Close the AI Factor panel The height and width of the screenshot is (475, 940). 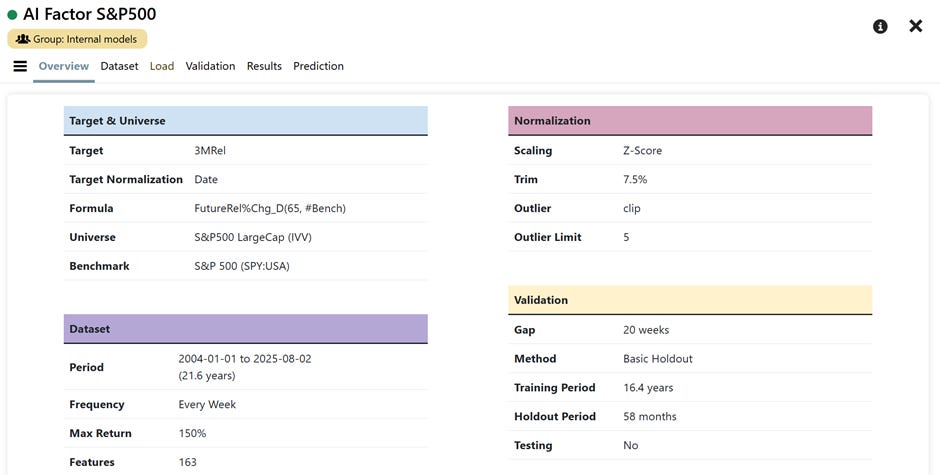coord(915,26)
